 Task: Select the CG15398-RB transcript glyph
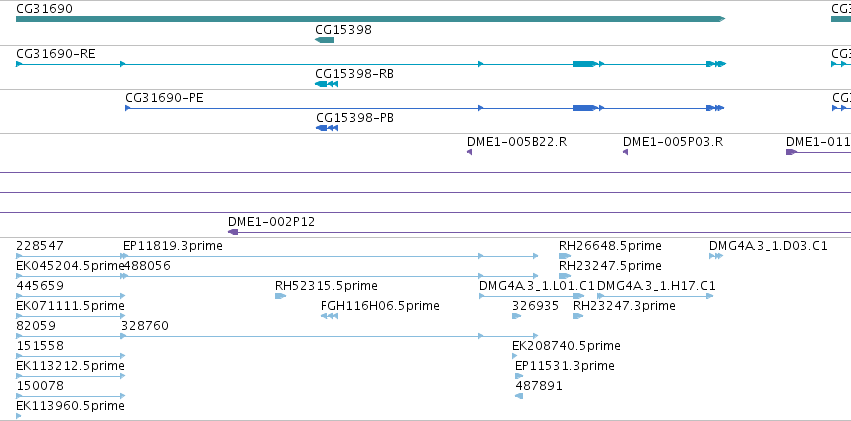[x=326, y=84]
